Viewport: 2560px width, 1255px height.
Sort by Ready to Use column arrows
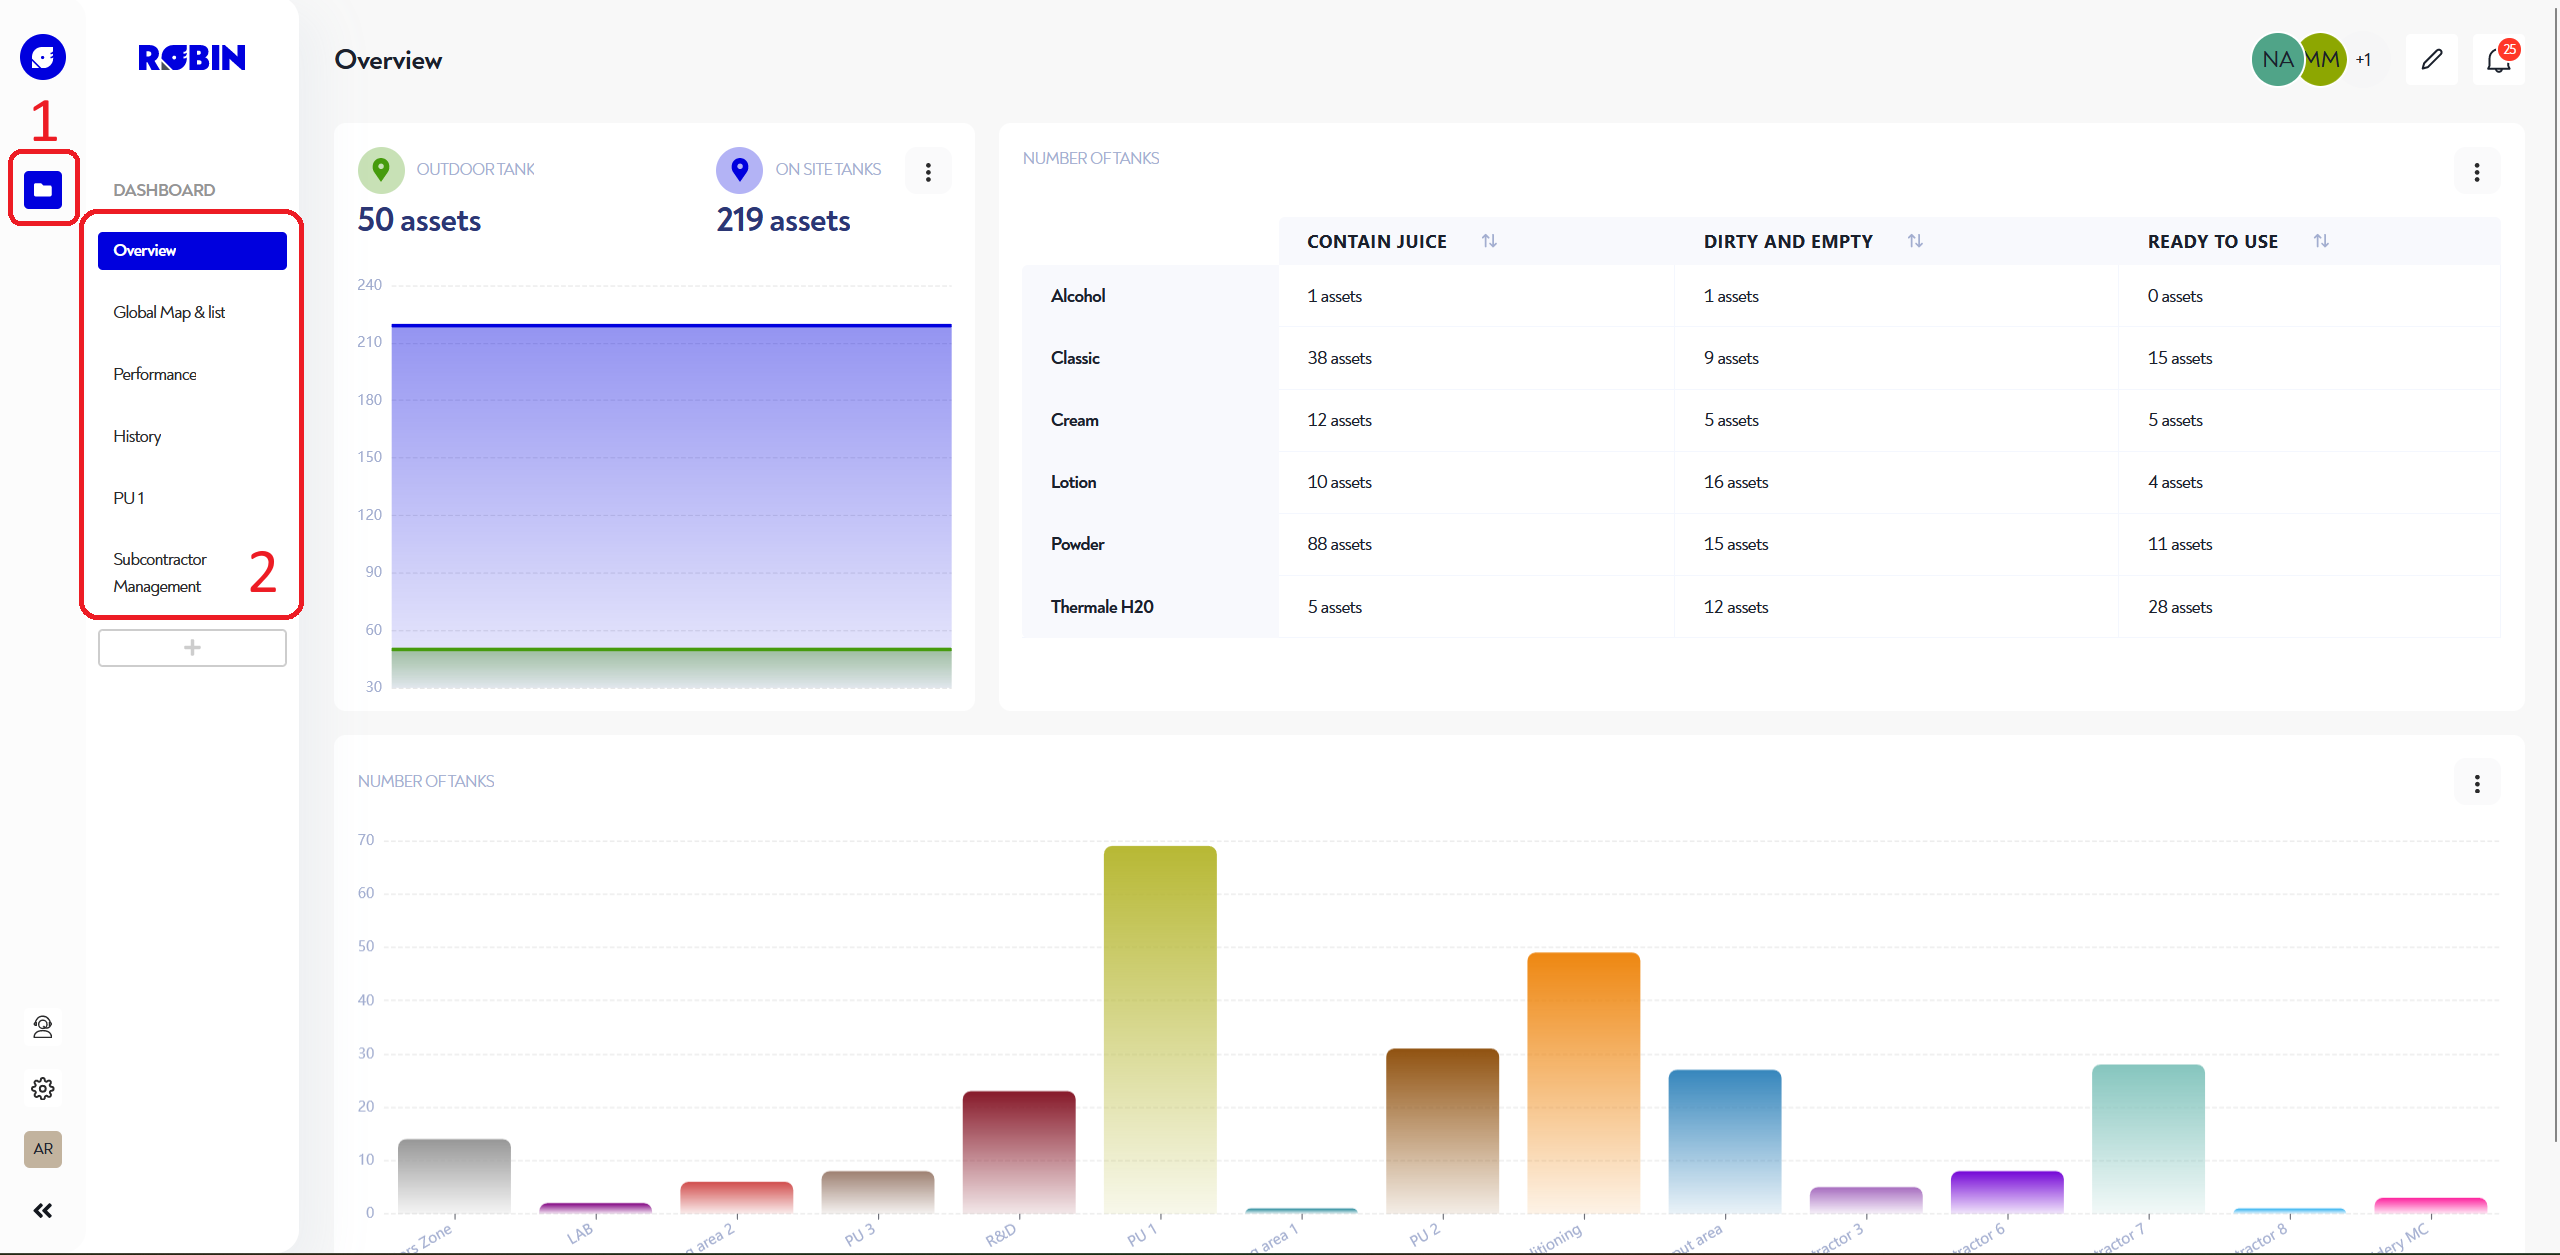coord(2321,241)
